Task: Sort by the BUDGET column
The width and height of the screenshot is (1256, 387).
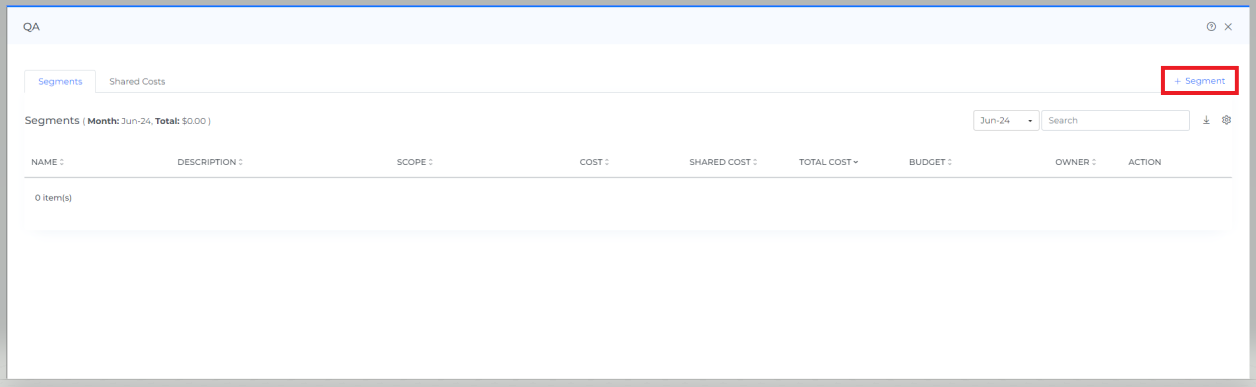Action: point(930,162)
